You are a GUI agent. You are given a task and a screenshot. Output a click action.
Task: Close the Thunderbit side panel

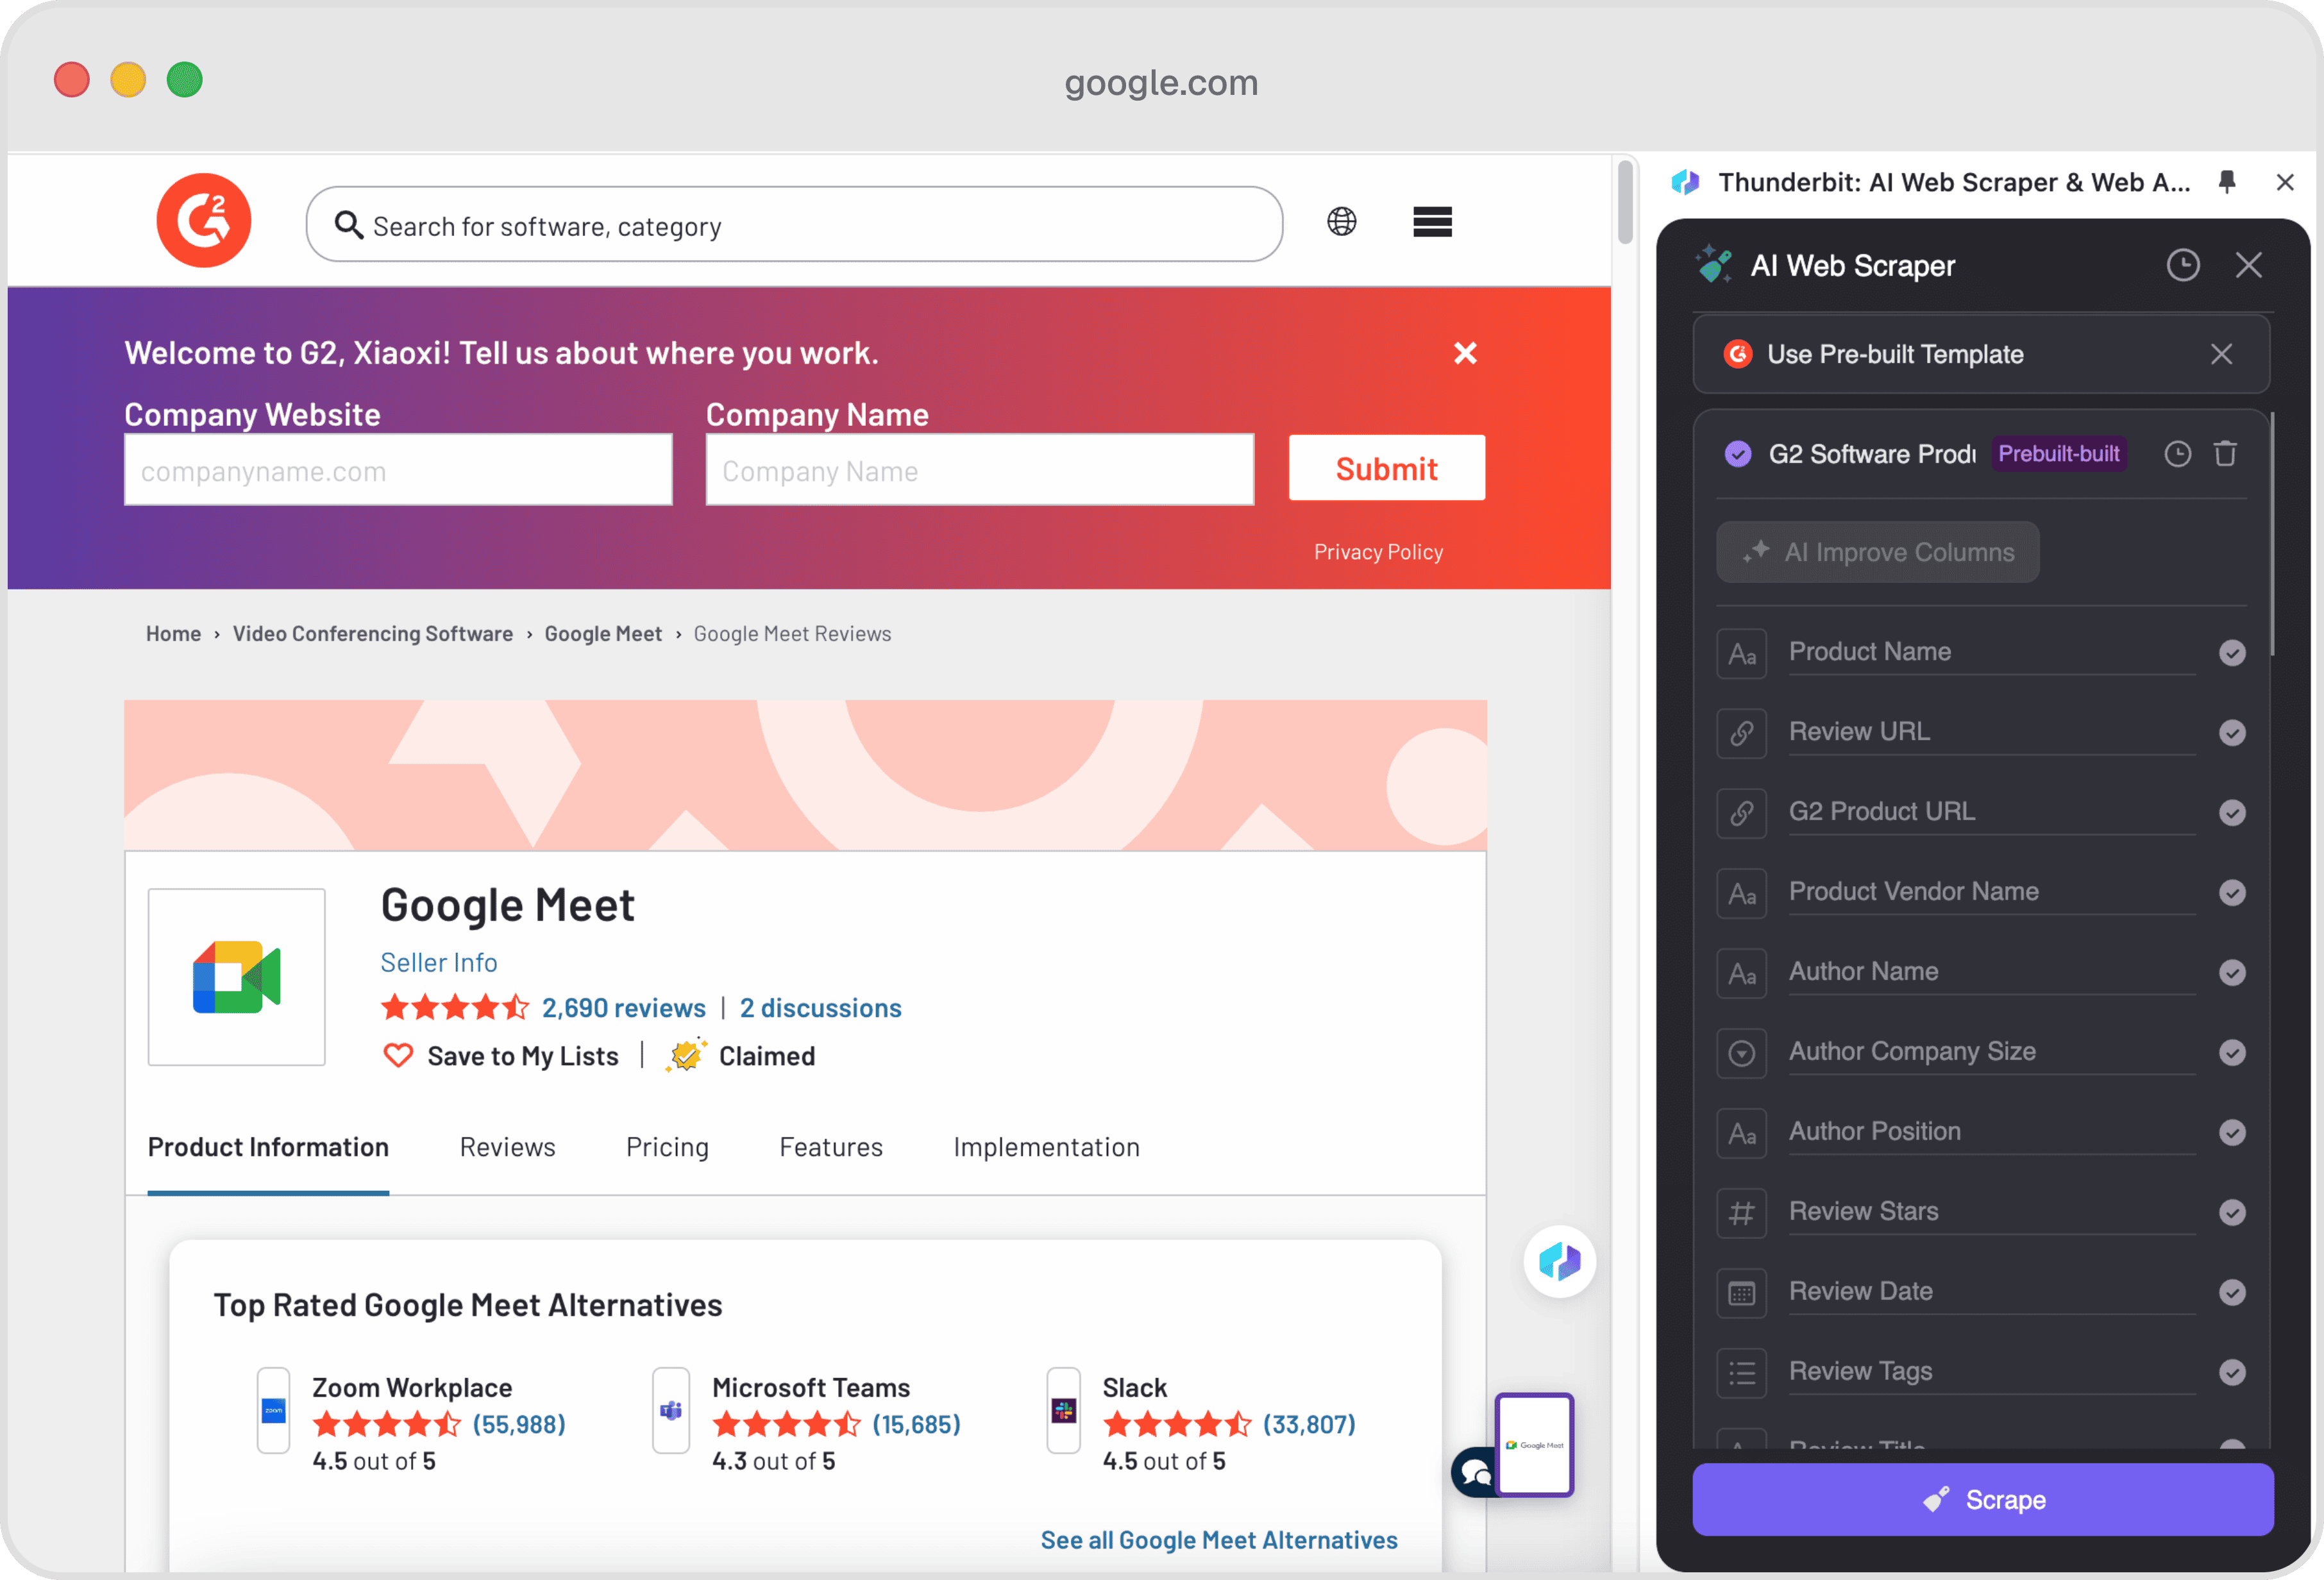tap(2285, 182)
